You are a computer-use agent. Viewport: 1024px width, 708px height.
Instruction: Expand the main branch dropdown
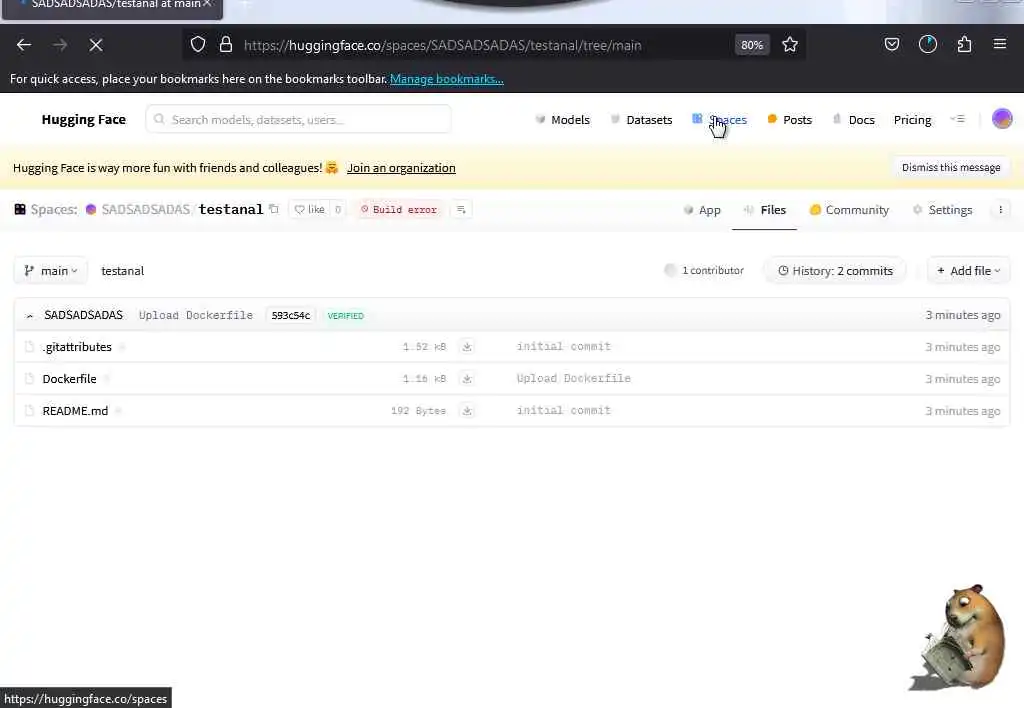tap(51, 270)
